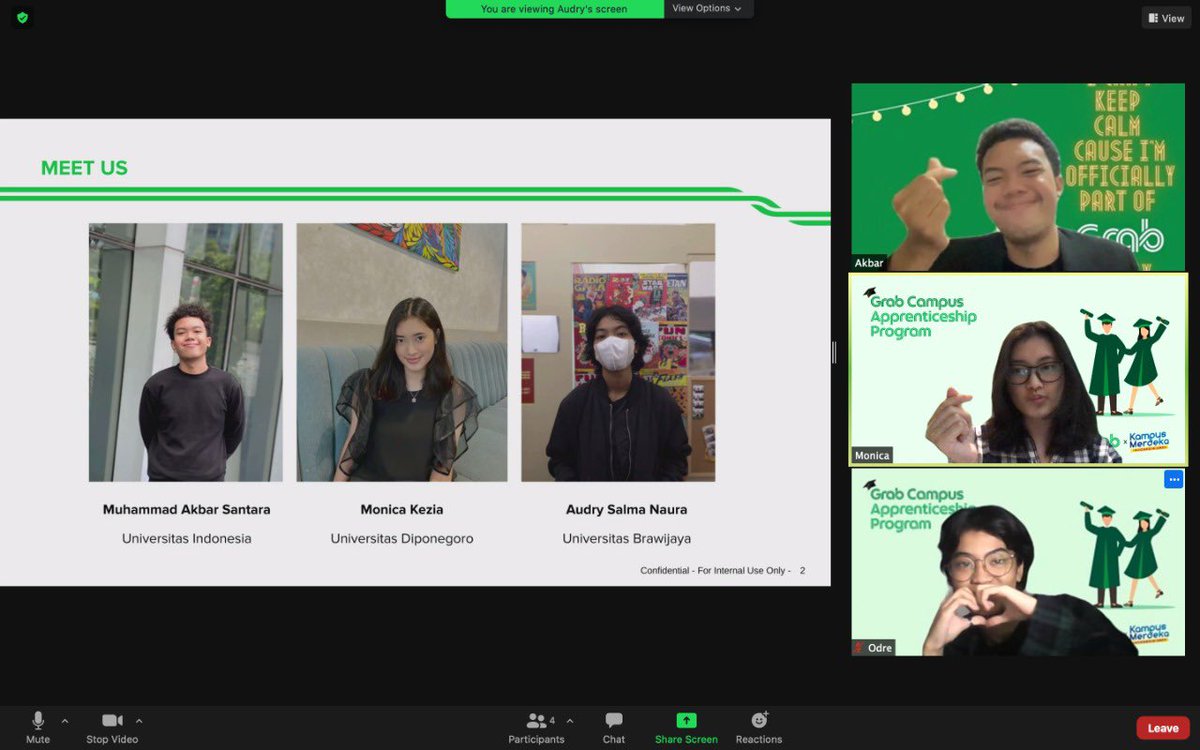Image resolution: width=1200 pixels, height=750 pixels.
Task: Expand participants options arrow
Action: pos(570,721)
